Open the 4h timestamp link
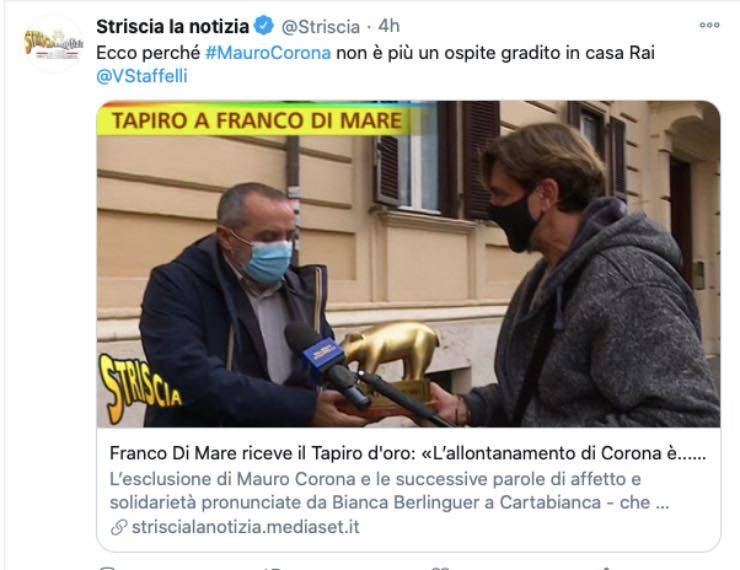Viewport: 740px width, 570px height. (389, 26)
